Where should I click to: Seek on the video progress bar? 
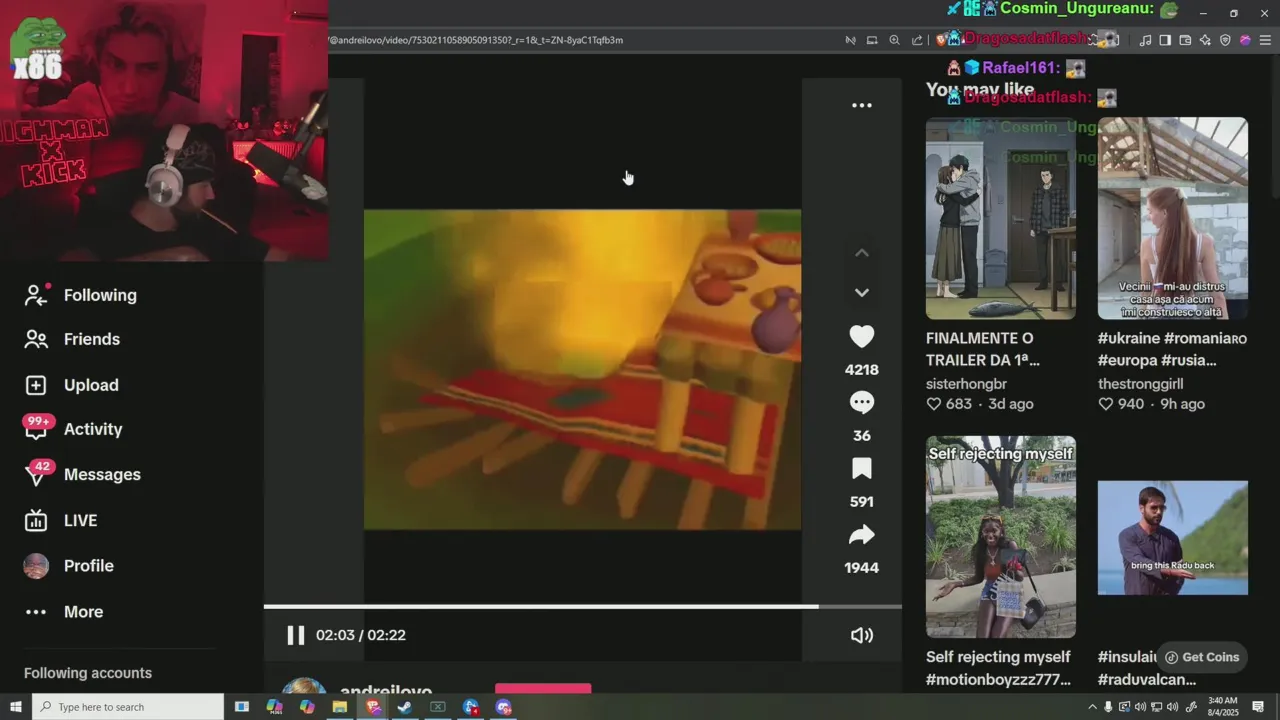pos(582,606)
